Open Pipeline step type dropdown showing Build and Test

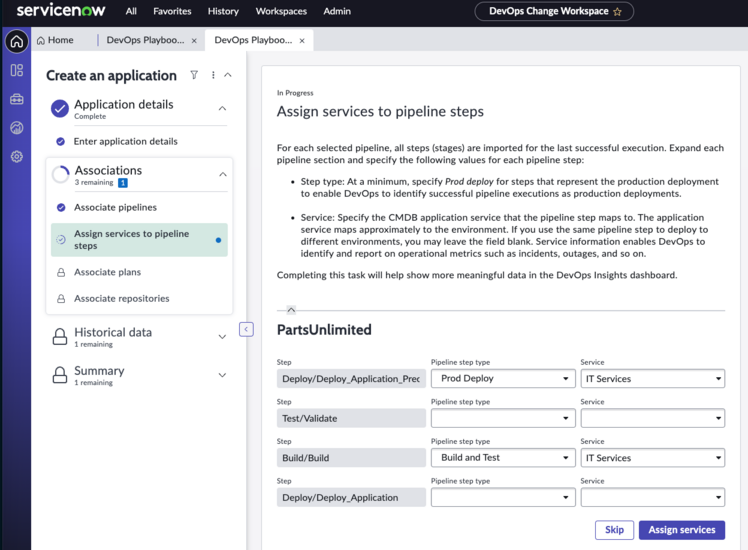tap(503, 458)
